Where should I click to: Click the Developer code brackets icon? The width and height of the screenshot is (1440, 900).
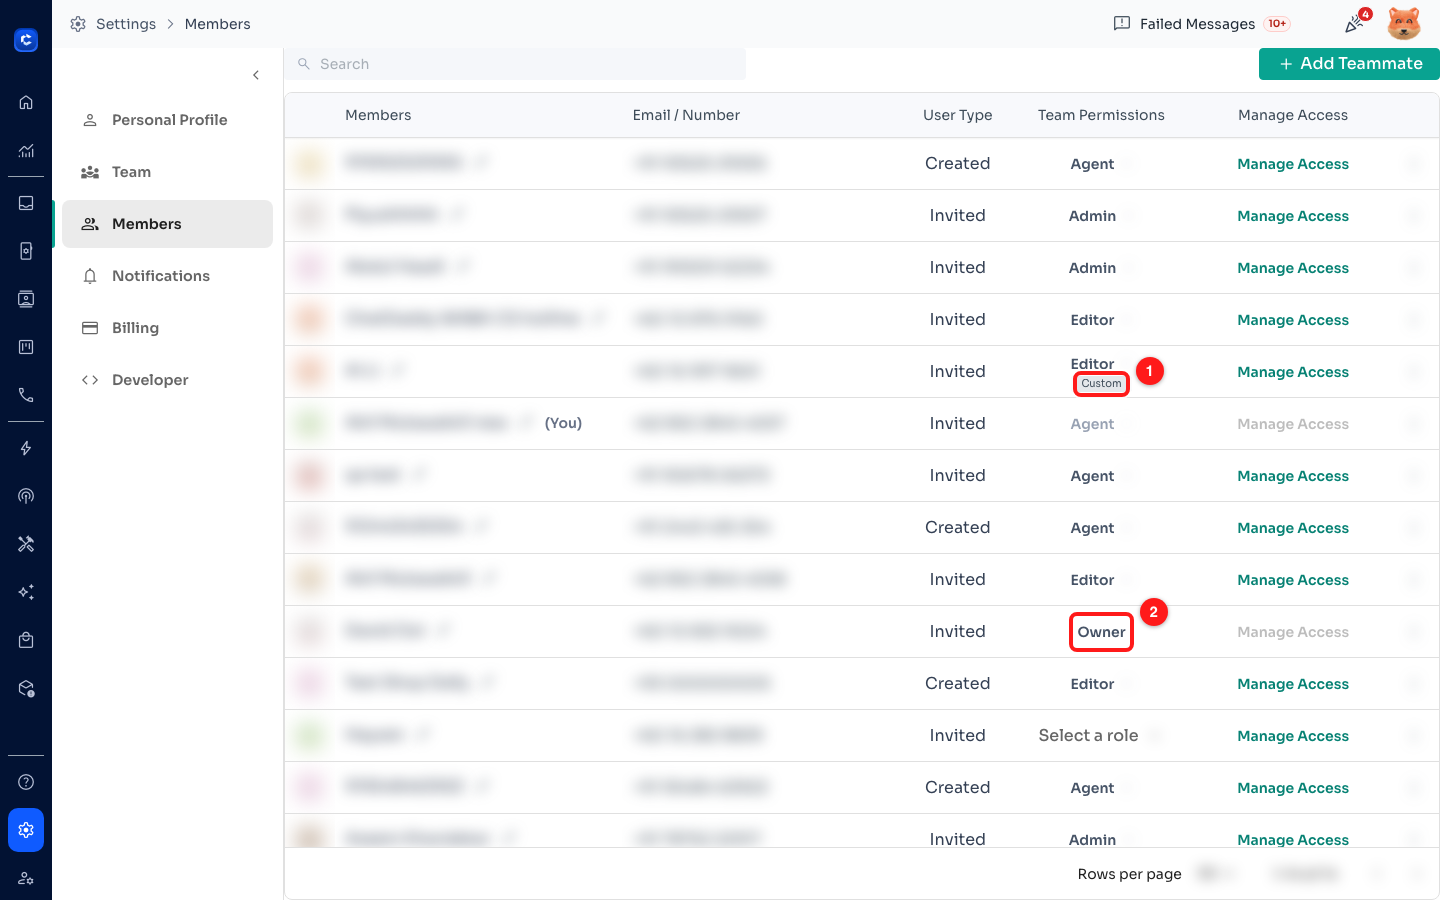[90, 380]
